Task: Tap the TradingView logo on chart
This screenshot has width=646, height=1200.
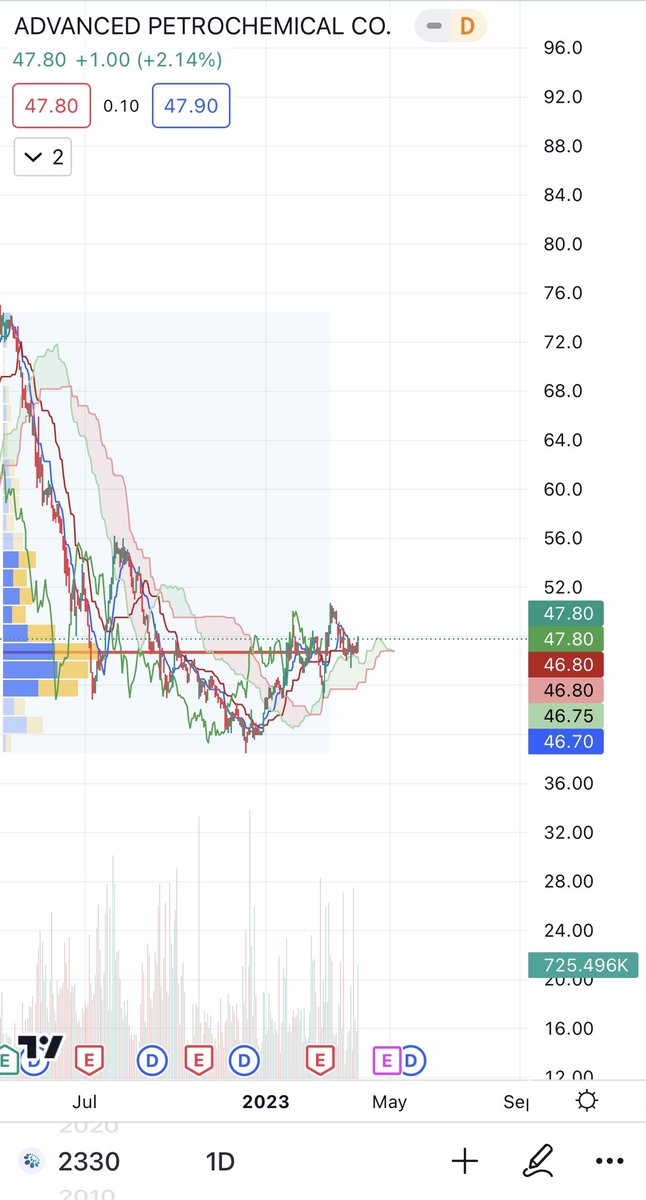Action: coord(42,1048)
